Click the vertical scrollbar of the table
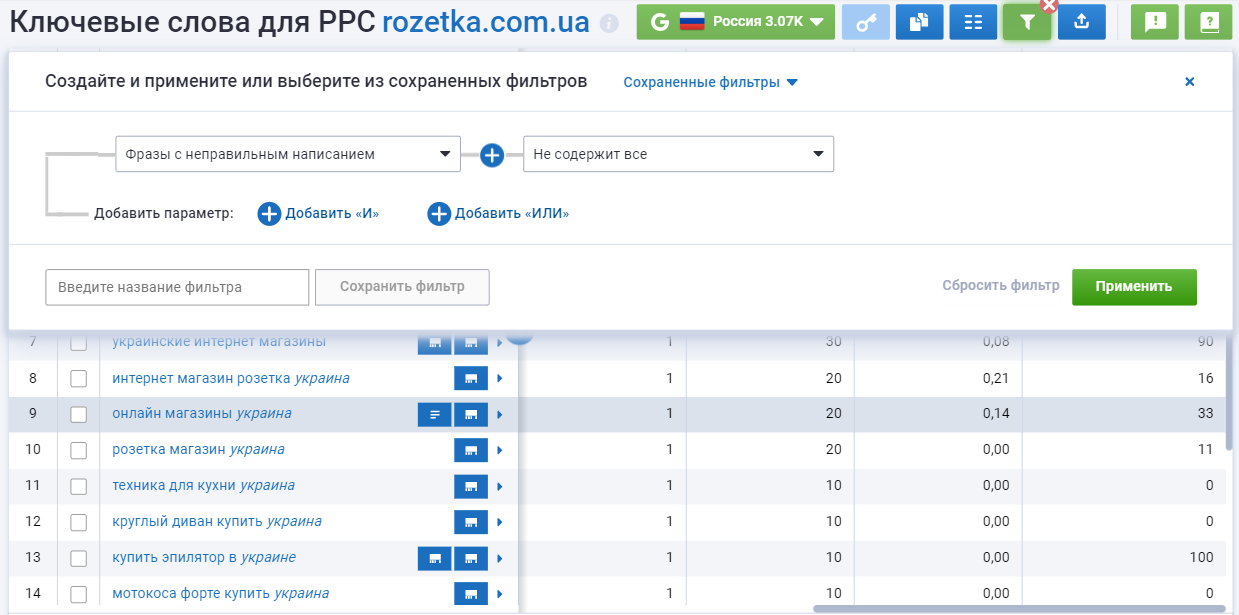This screenshot has width=1239, height=615. (1231, 393)
